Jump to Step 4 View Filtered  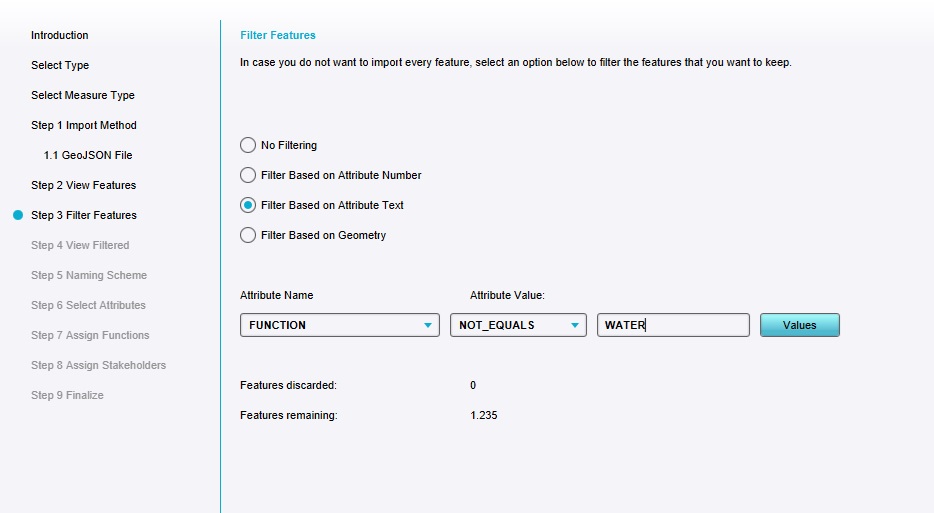coord(80,245)
